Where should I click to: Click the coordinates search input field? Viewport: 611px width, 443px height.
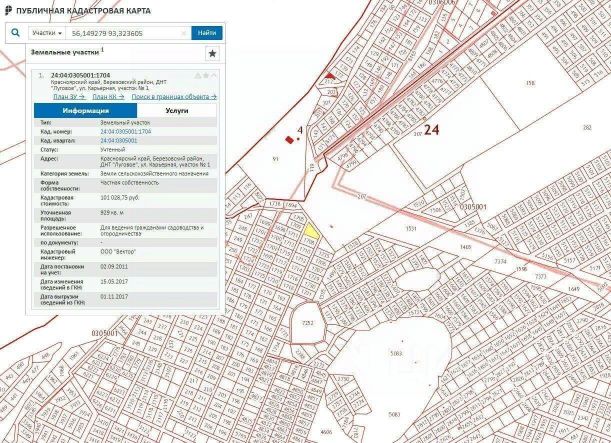pos(122,33)
